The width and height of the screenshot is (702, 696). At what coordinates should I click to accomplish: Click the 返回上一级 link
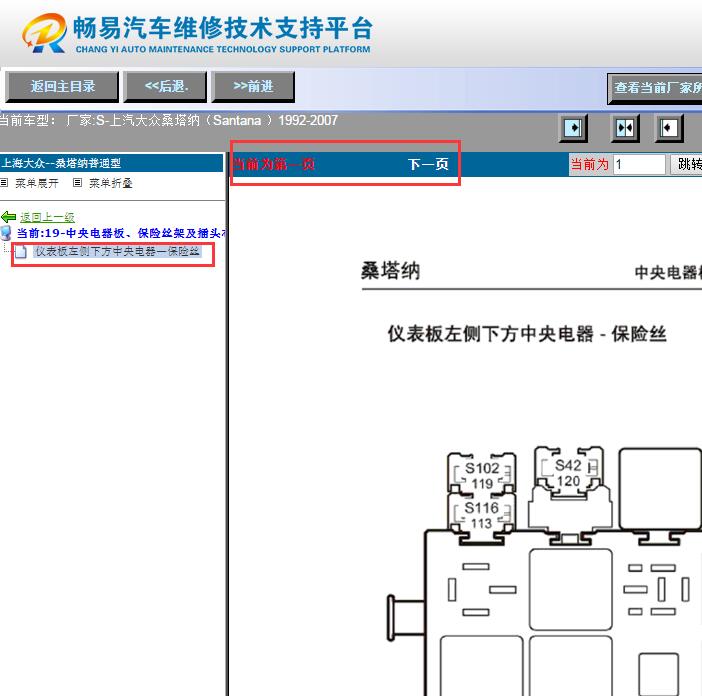click(x=47, y=217)
